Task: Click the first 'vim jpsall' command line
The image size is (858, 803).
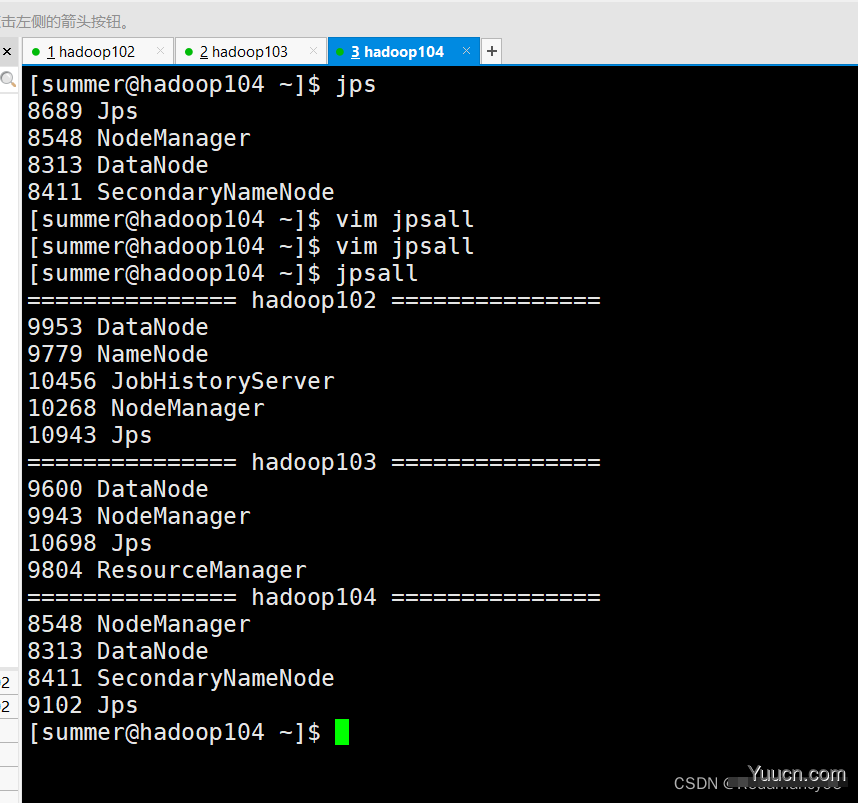Action: pyautogui.click(x=251, y=219)
